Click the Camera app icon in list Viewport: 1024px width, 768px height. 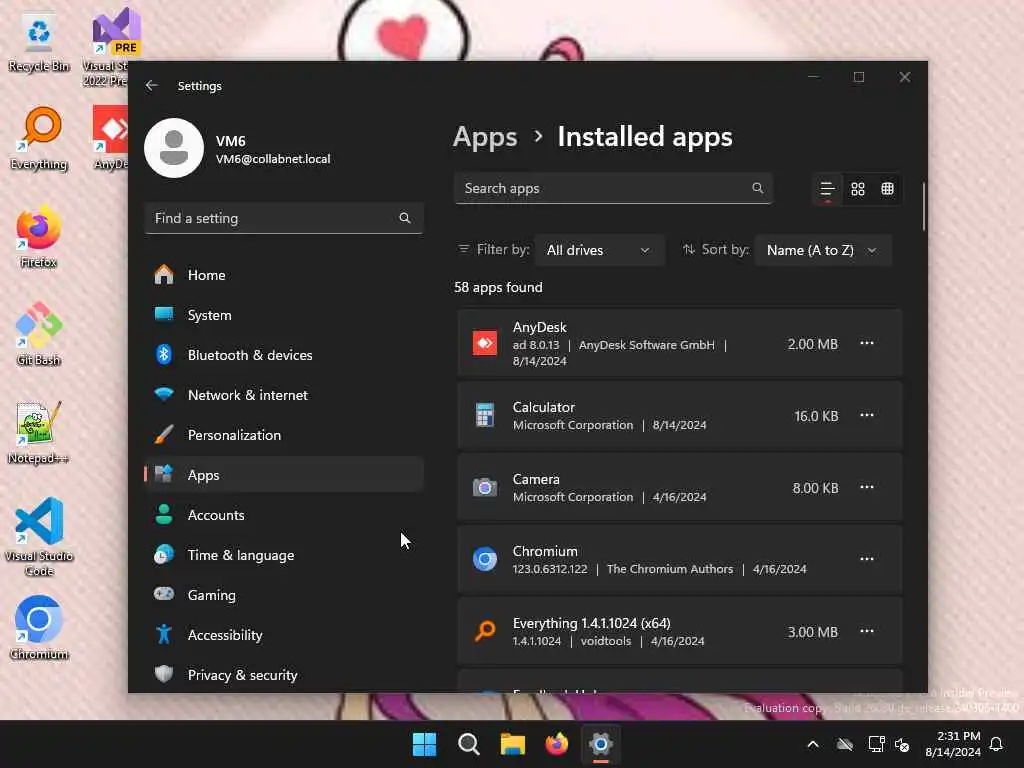click(x=485, y=487)
